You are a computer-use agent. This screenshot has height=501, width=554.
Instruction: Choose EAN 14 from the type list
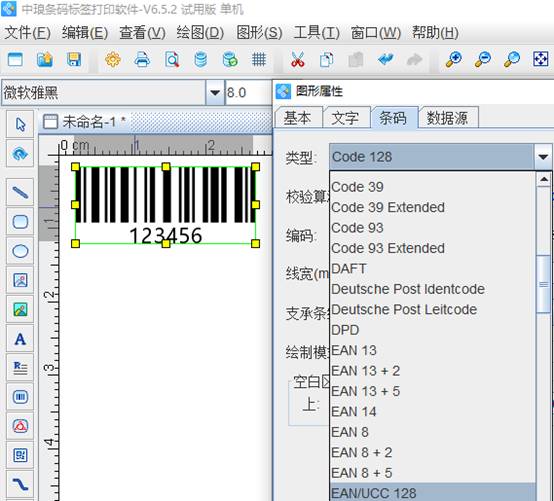(x=433, y=412)
